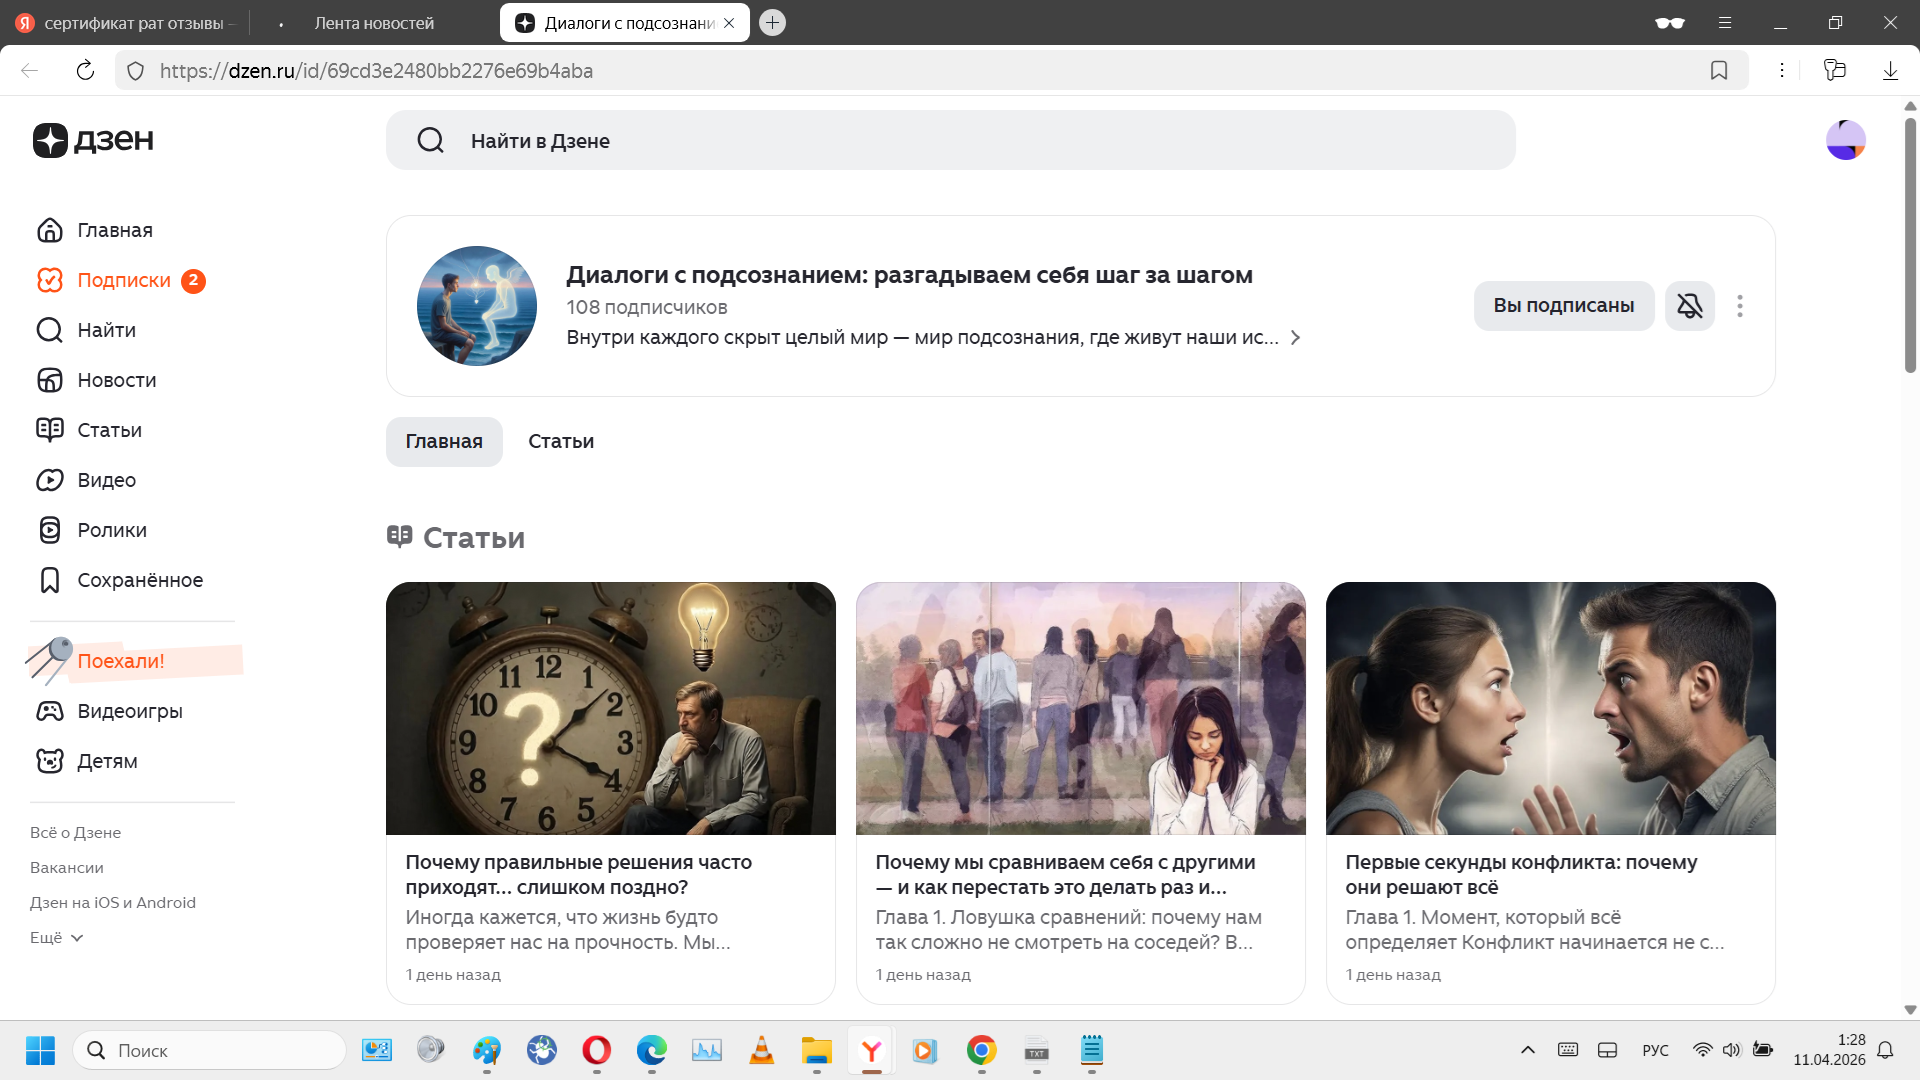The image size is (1920, 1080).
Task: Open channel three-dot options menu
Action: (1740, 306)
